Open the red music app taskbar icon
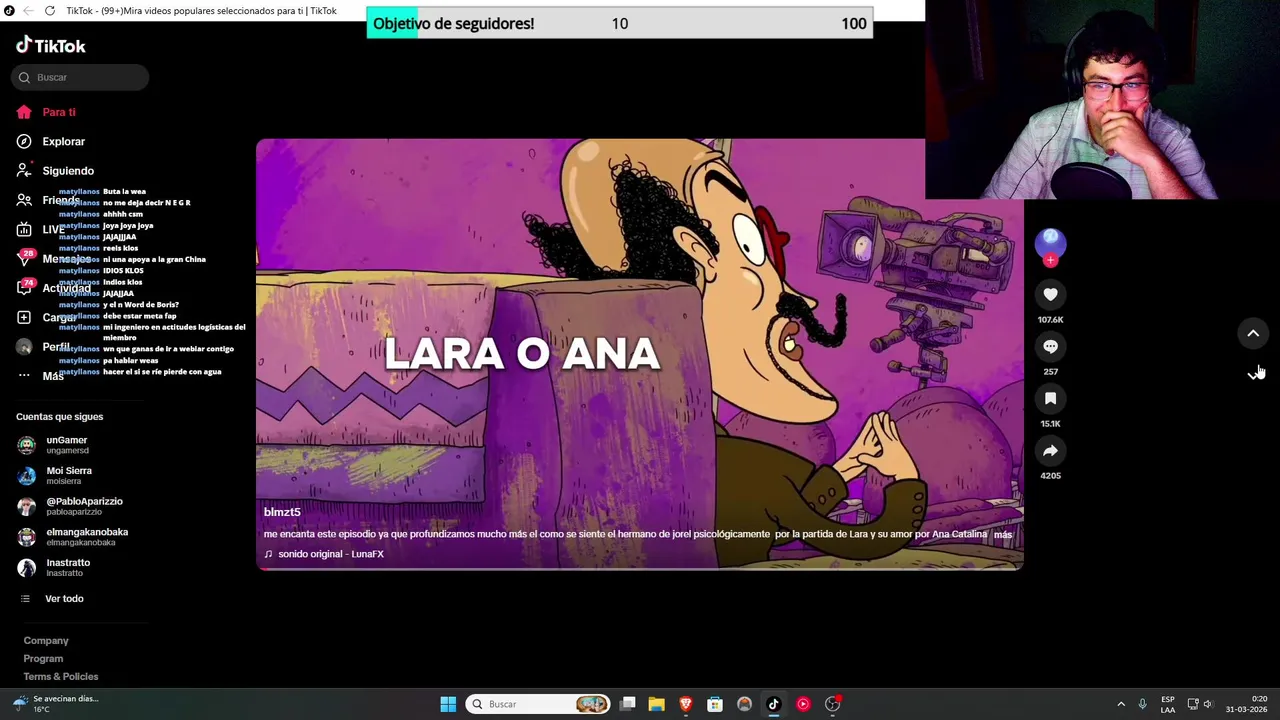The width and height of the screenshot is (1280, 720). pos(803,704)
